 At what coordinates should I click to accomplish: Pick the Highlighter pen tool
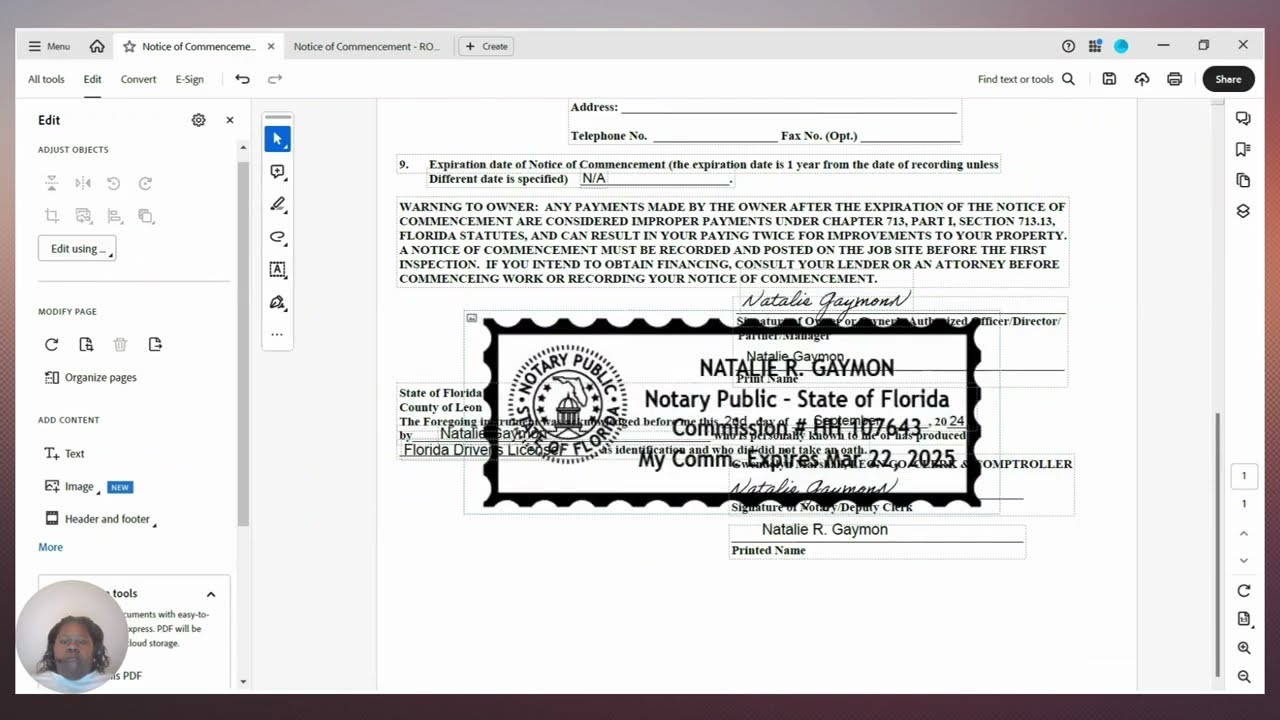(x=277, y=204)
